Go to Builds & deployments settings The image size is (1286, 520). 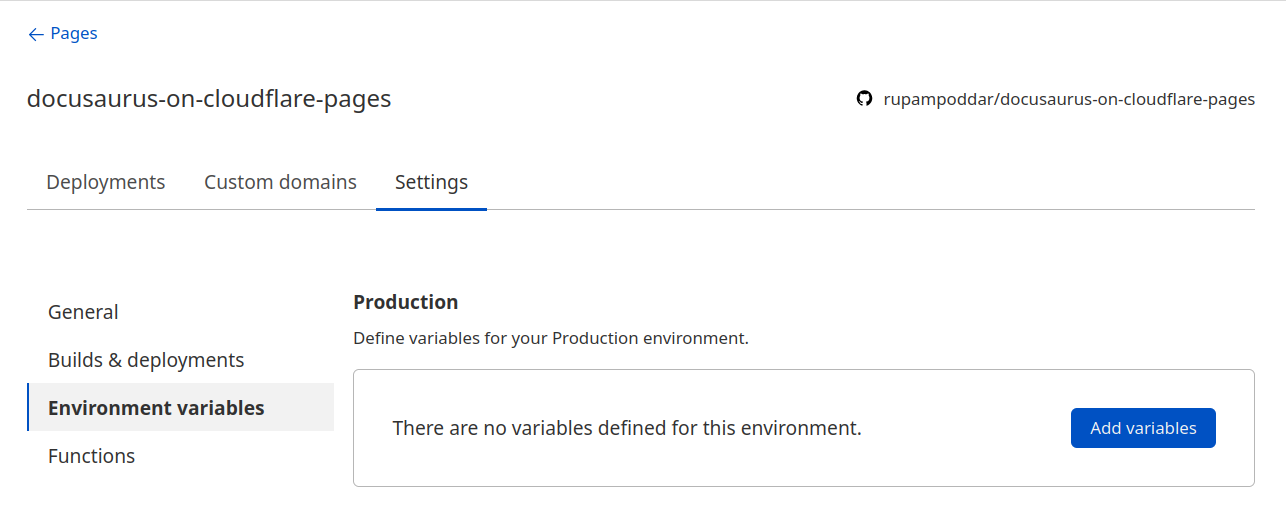click(146, 360)
